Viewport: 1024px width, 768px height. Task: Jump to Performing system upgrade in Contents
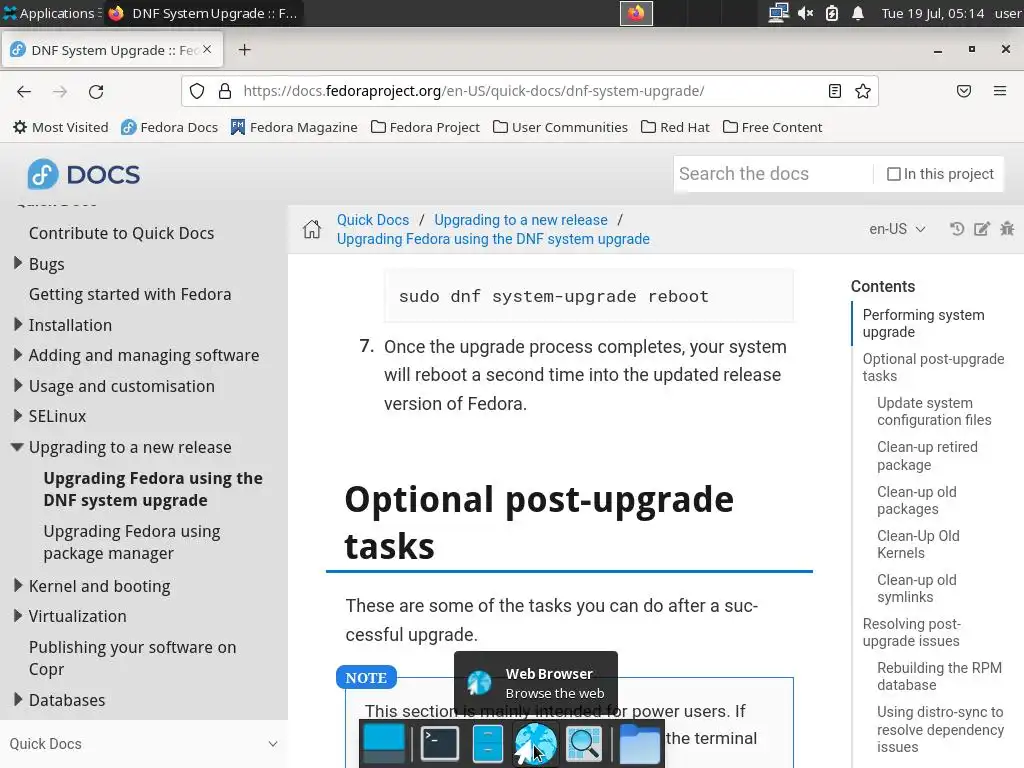point(923,323)
